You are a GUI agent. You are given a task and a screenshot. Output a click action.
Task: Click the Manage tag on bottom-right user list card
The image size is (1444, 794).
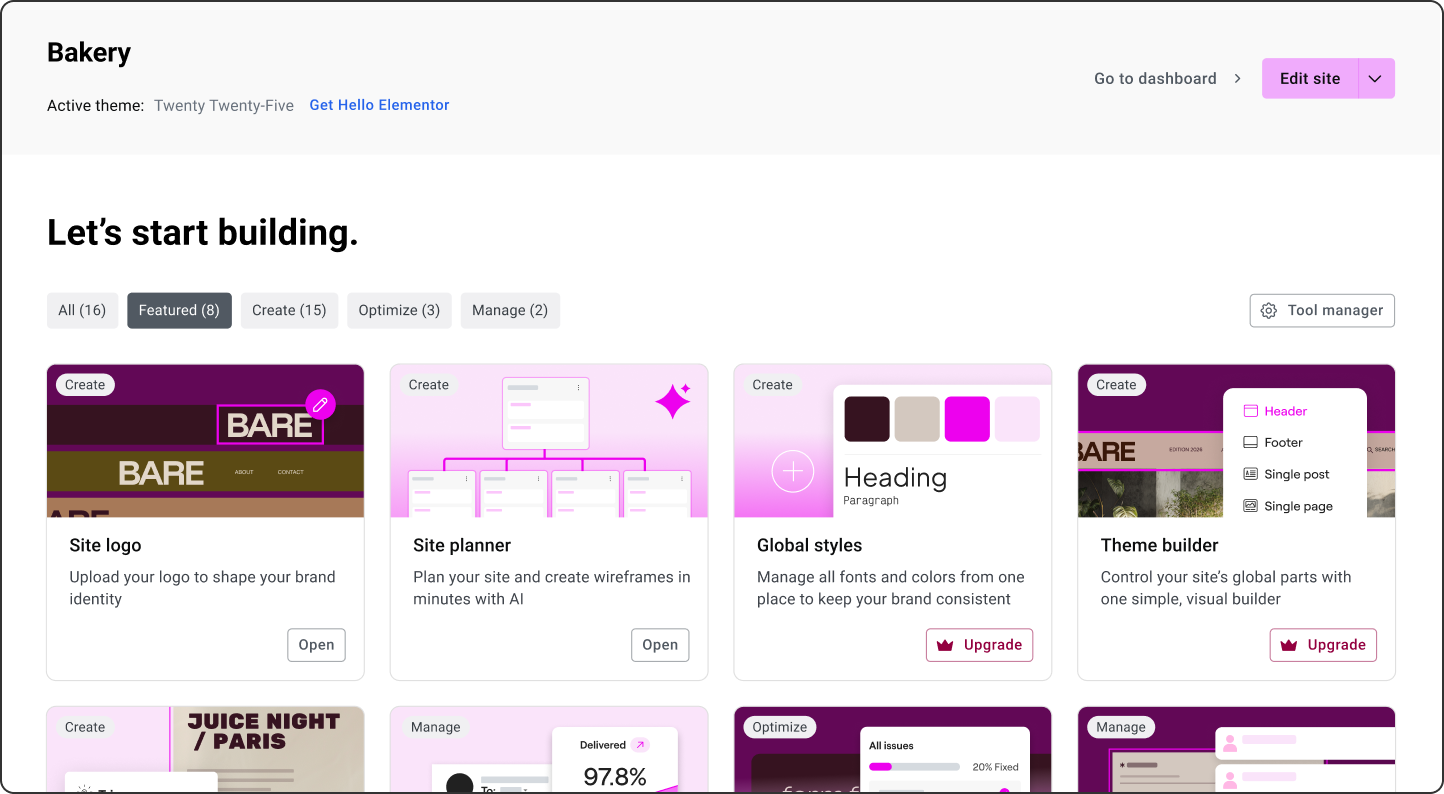(x=1121, y=727)
